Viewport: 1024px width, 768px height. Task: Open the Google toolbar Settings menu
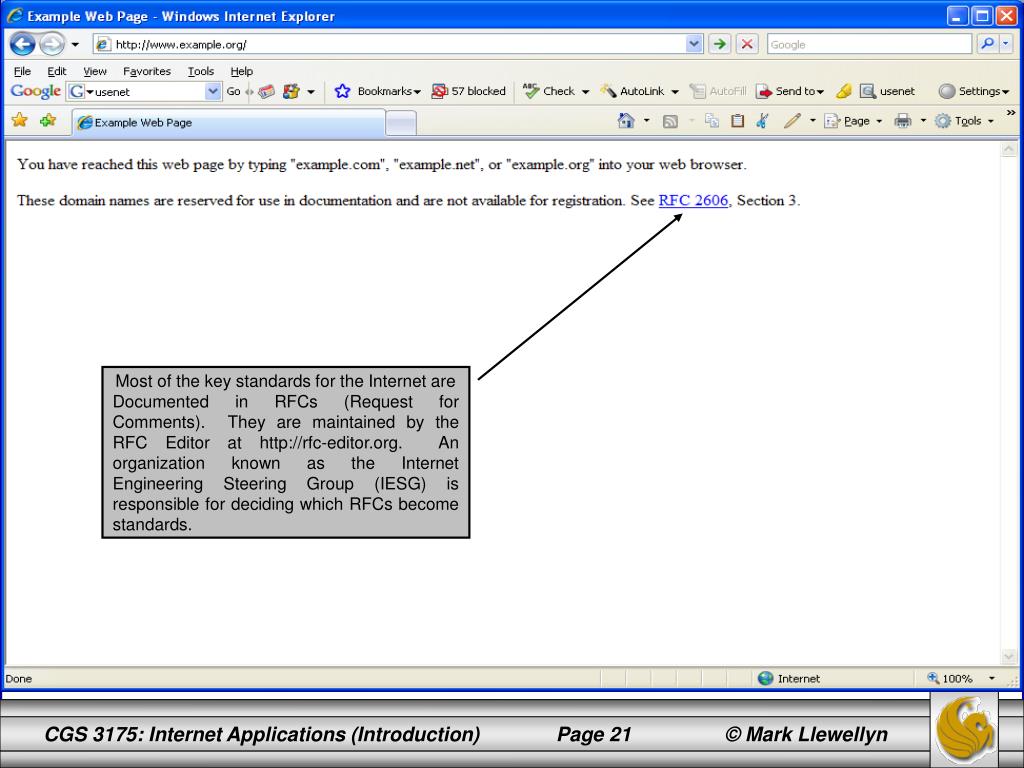pyautogui.click(x=974, y=91)
